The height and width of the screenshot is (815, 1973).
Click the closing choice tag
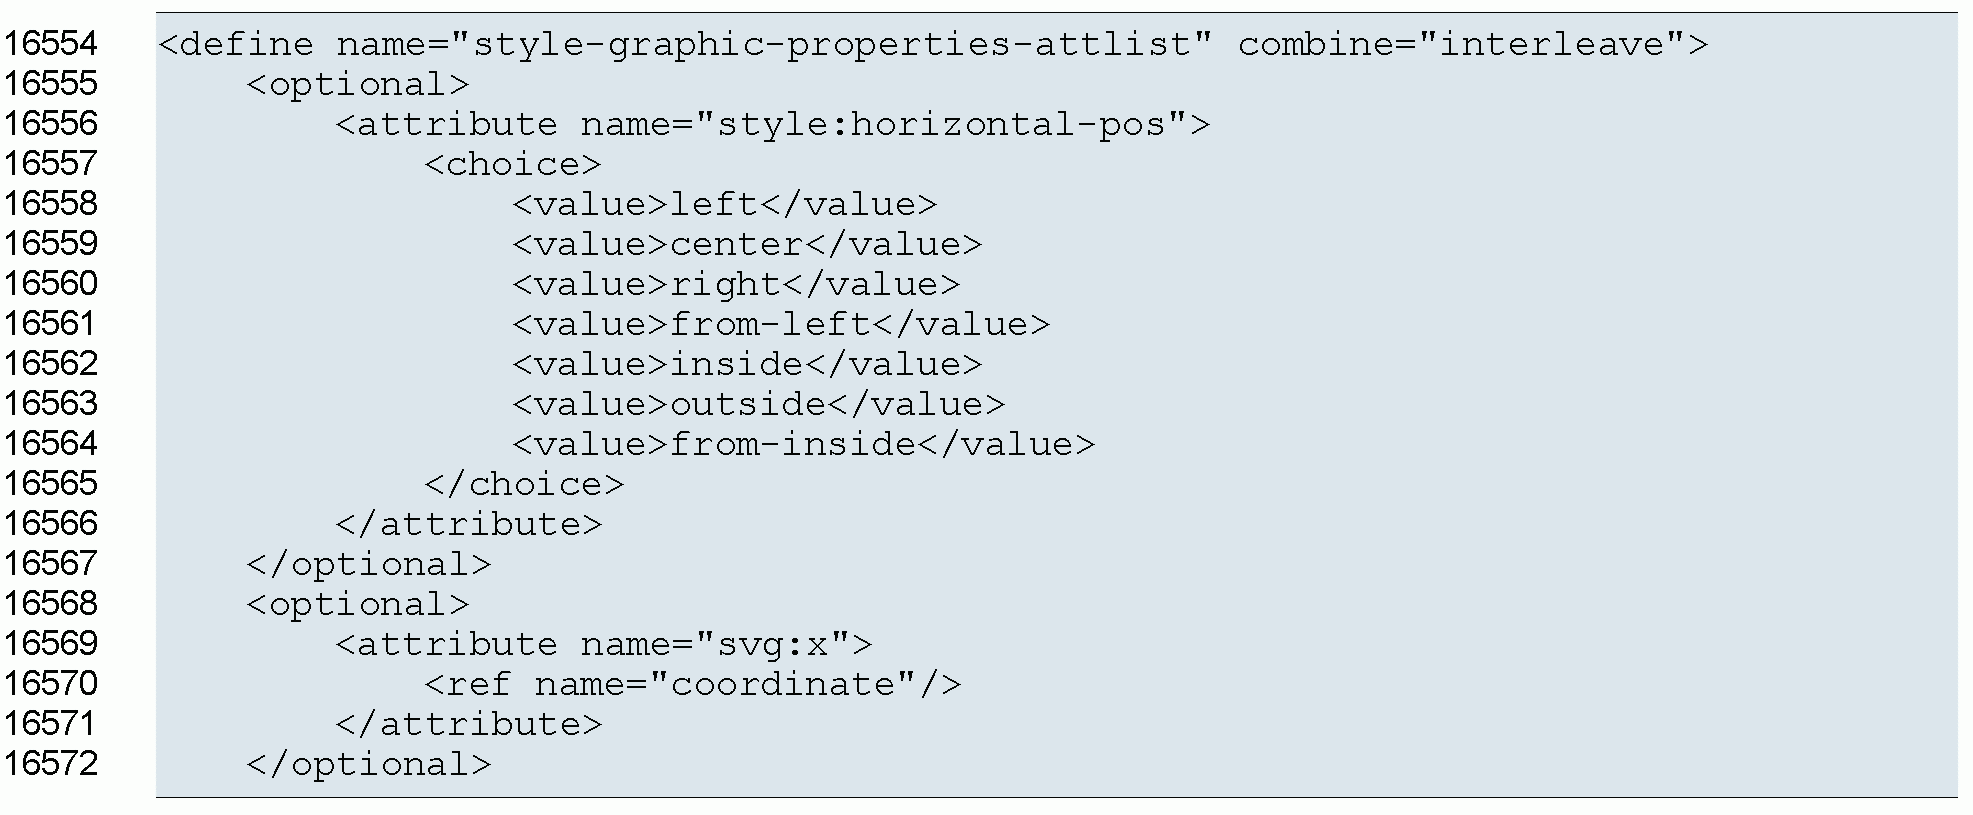pos(524,485)
